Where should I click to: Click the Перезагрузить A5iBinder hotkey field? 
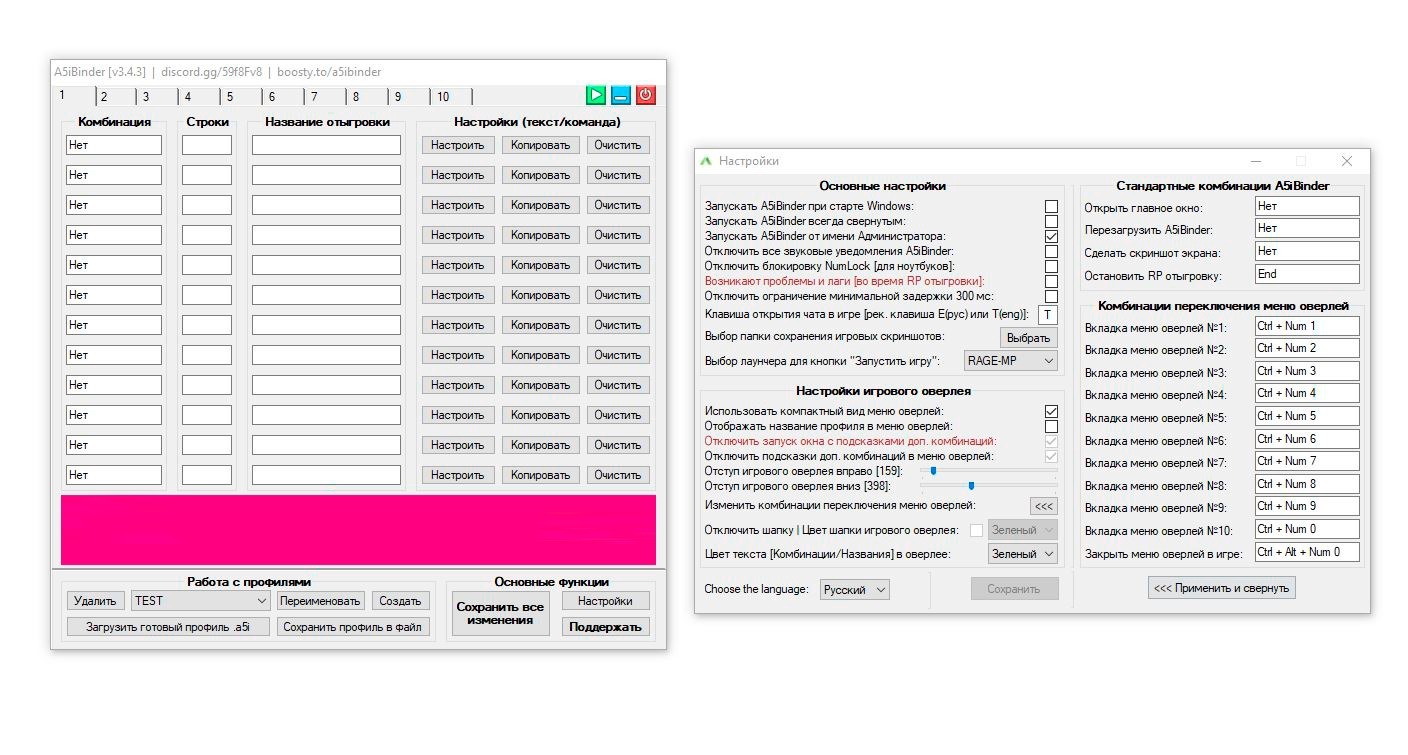pyautogui.click(x=1307, y=228)
